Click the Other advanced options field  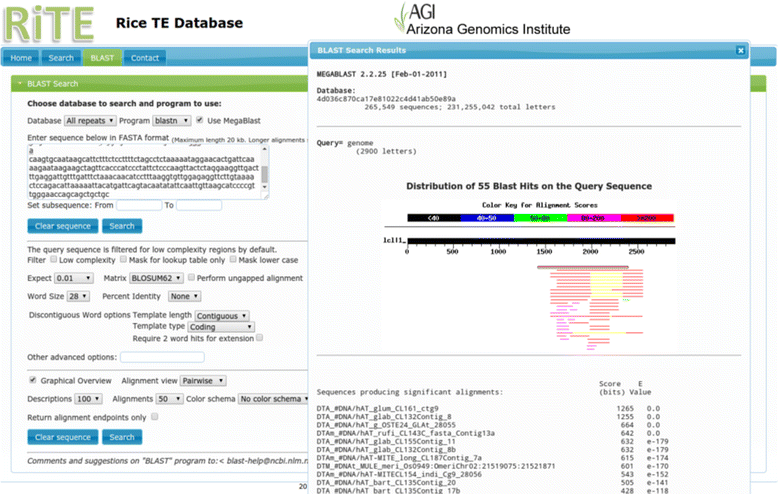tap(161, 357)
